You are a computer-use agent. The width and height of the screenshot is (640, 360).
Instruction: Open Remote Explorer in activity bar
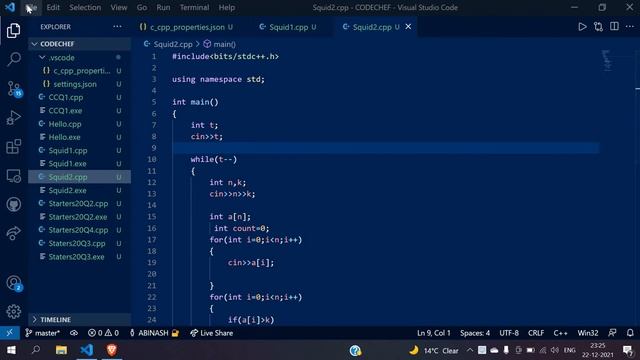(13, 176)
